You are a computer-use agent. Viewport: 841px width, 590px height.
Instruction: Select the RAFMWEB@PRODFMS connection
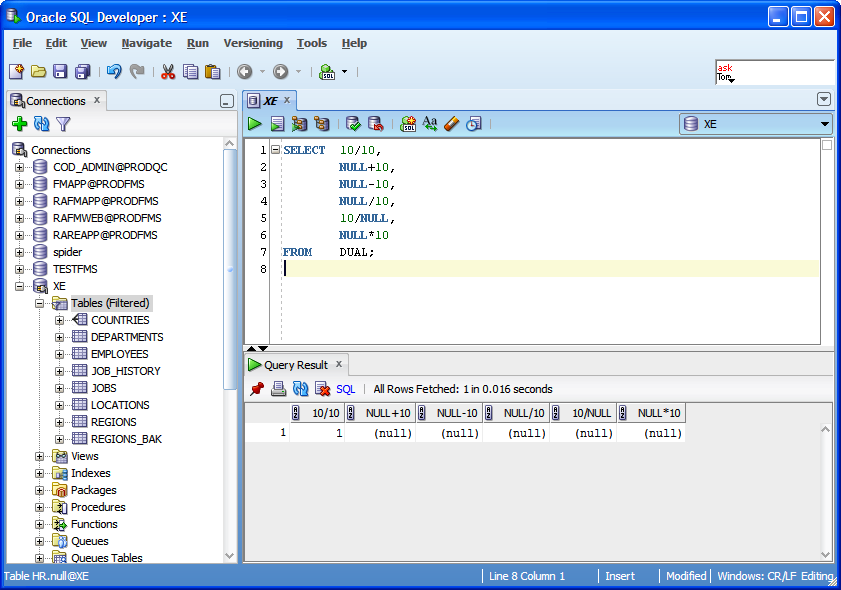tap(107, 218)
